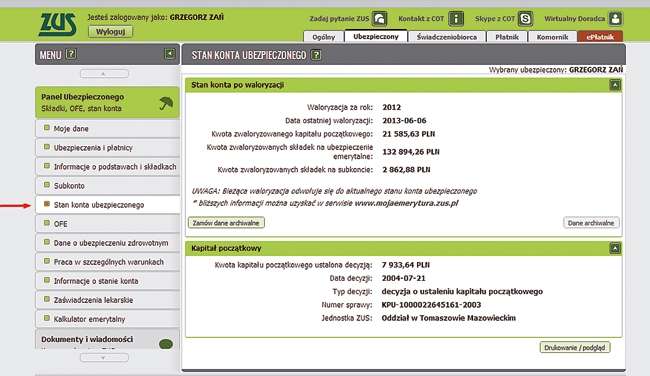Click the date 2013-06-06
650x376 pixels.
[404, 121]
